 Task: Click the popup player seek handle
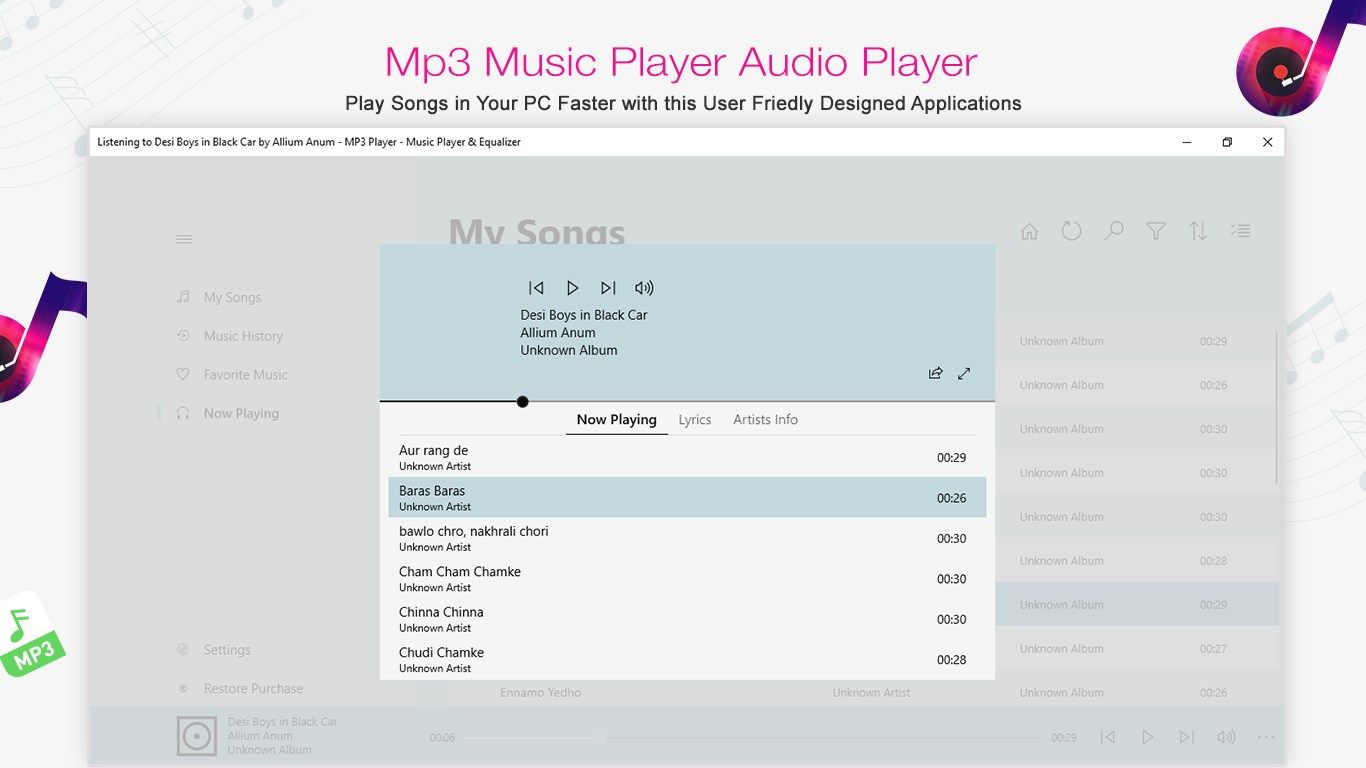[522, 402]
